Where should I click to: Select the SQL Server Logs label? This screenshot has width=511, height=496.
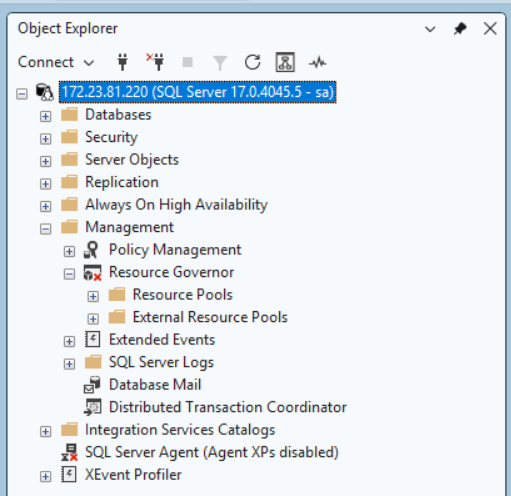161,362
